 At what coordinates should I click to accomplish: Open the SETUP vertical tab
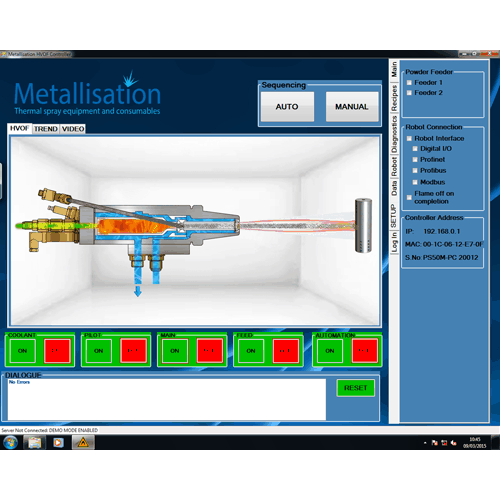(394, 216)
